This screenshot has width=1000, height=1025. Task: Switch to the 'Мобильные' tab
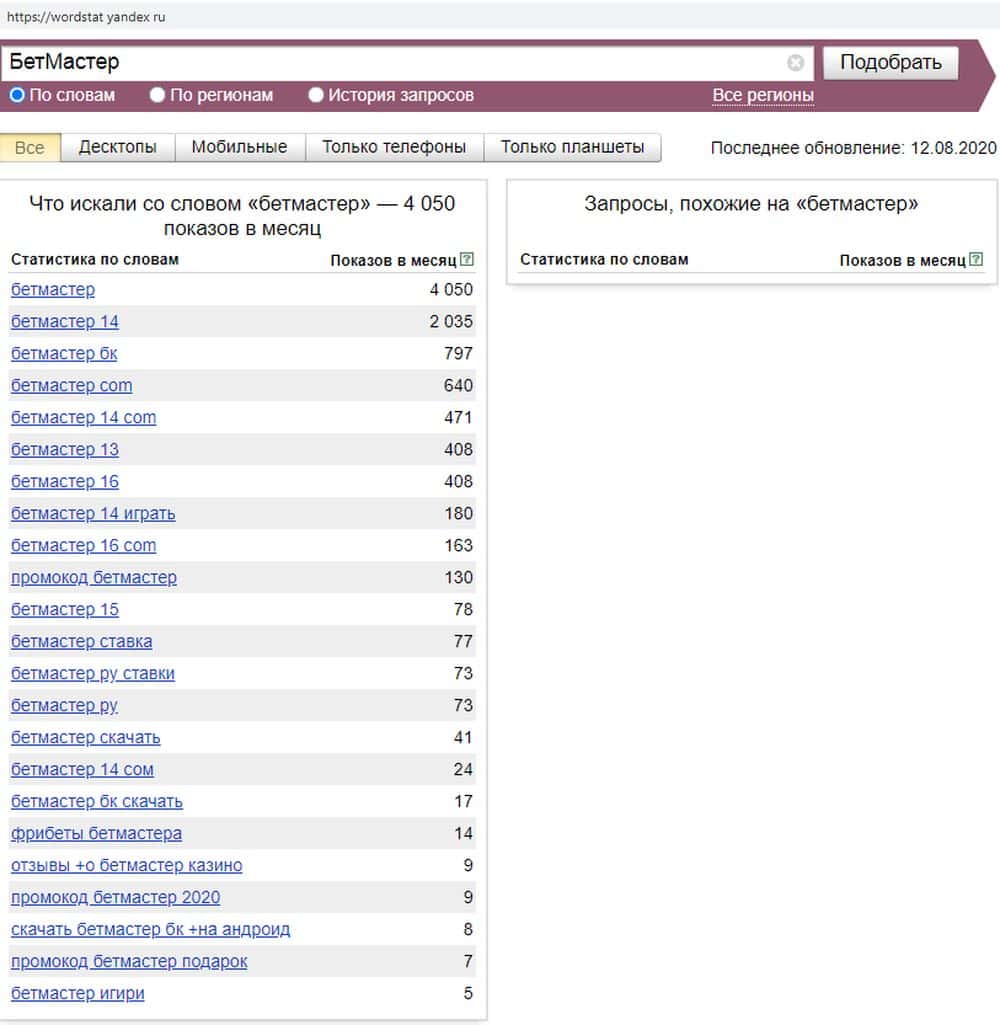[x=239, y=147]
